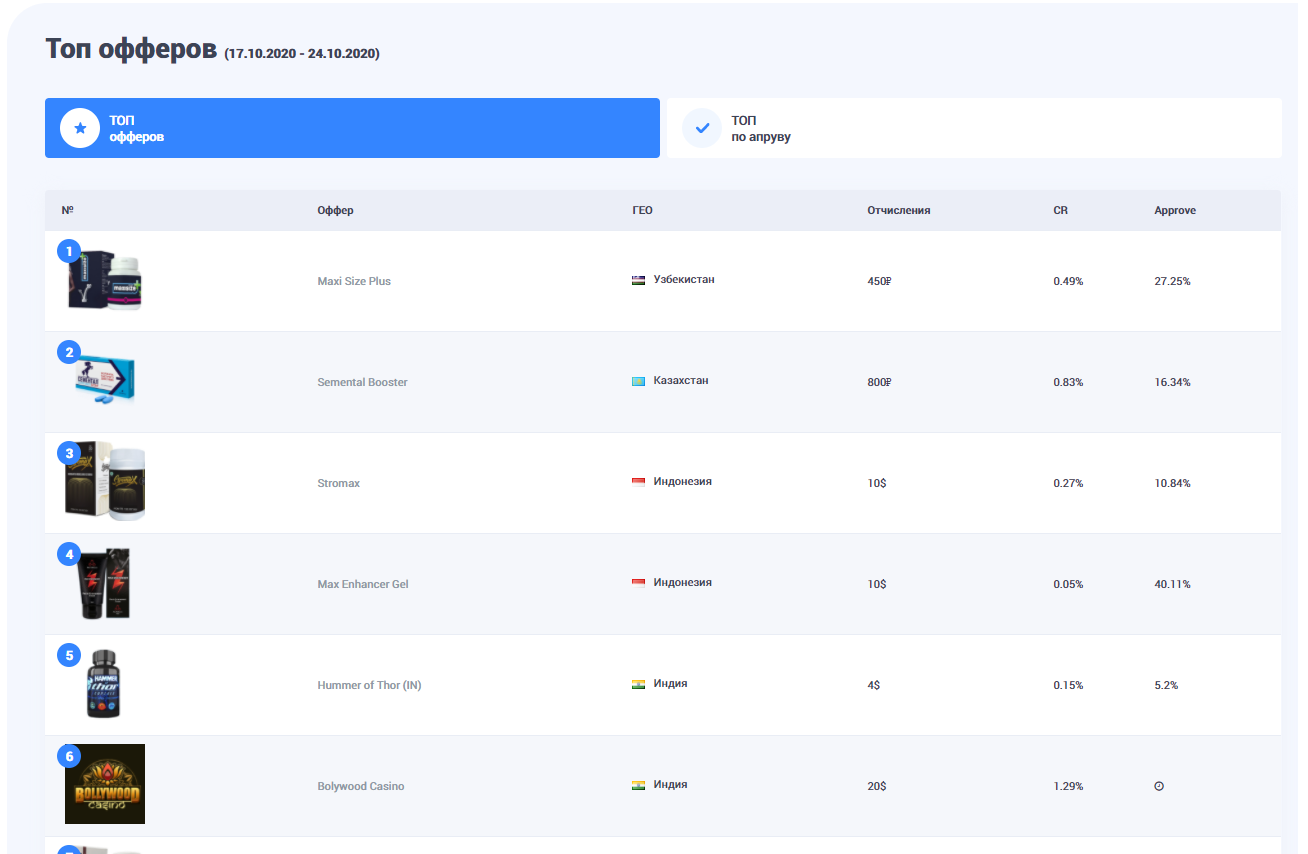This screenshot has width=1308, height=854.
Task: Click rank badge number 5
Action: [x=69, y=655]
